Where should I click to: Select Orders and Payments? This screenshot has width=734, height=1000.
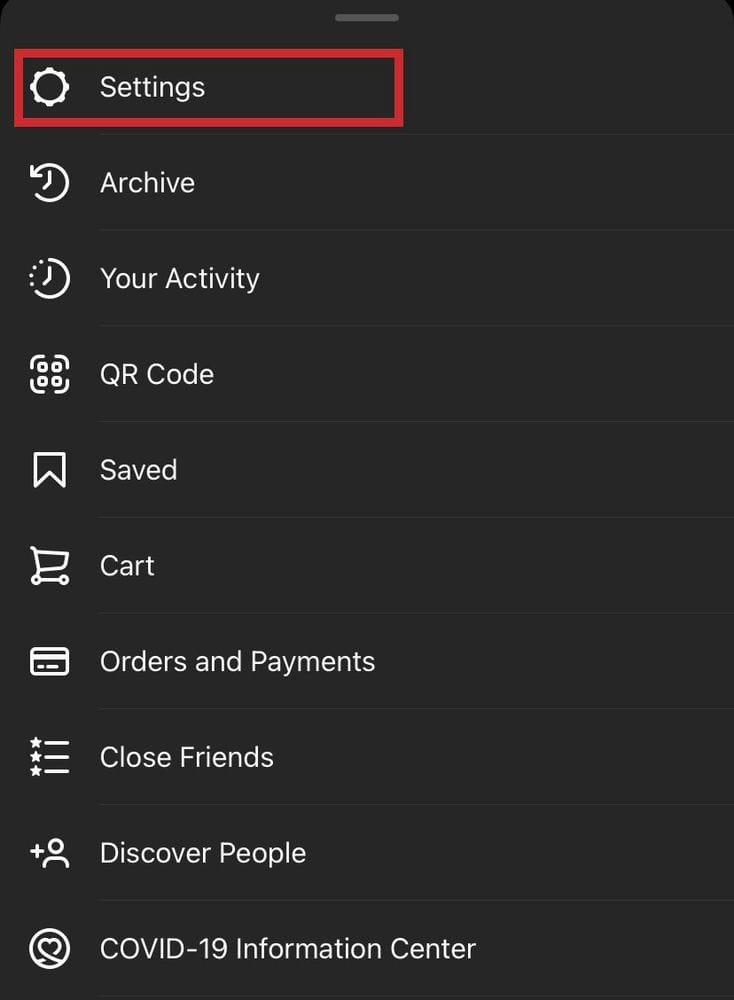click(x=237, y=662)
